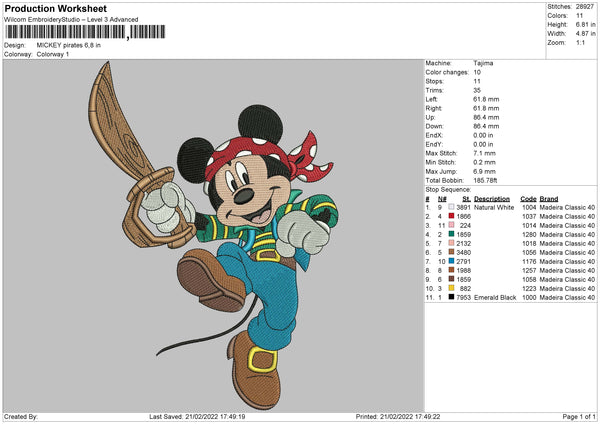Click the Min Stitch value '0.2 mm'

click(484, 162)
